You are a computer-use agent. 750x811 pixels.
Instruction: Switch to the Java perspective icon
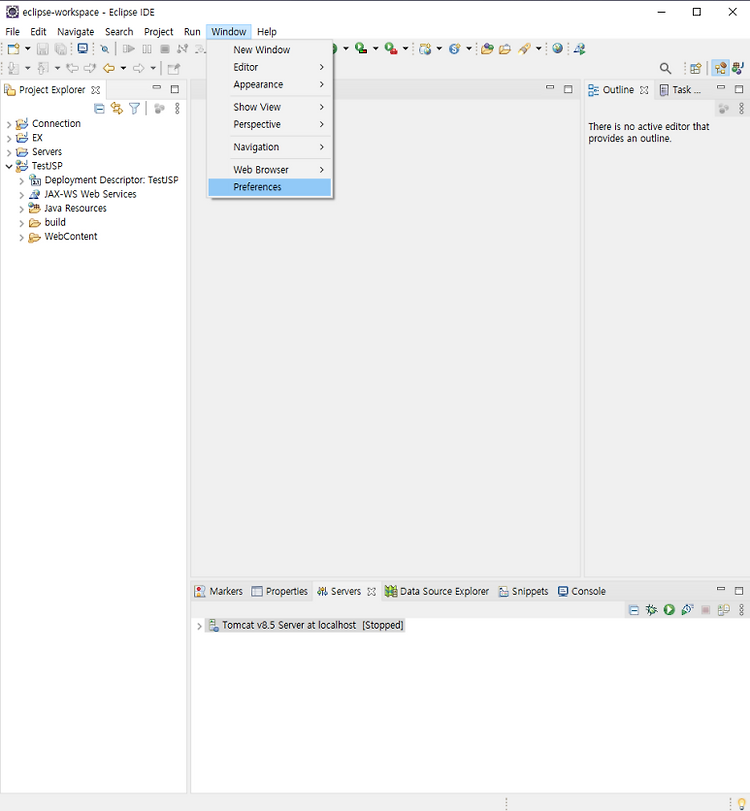point(738,68)
